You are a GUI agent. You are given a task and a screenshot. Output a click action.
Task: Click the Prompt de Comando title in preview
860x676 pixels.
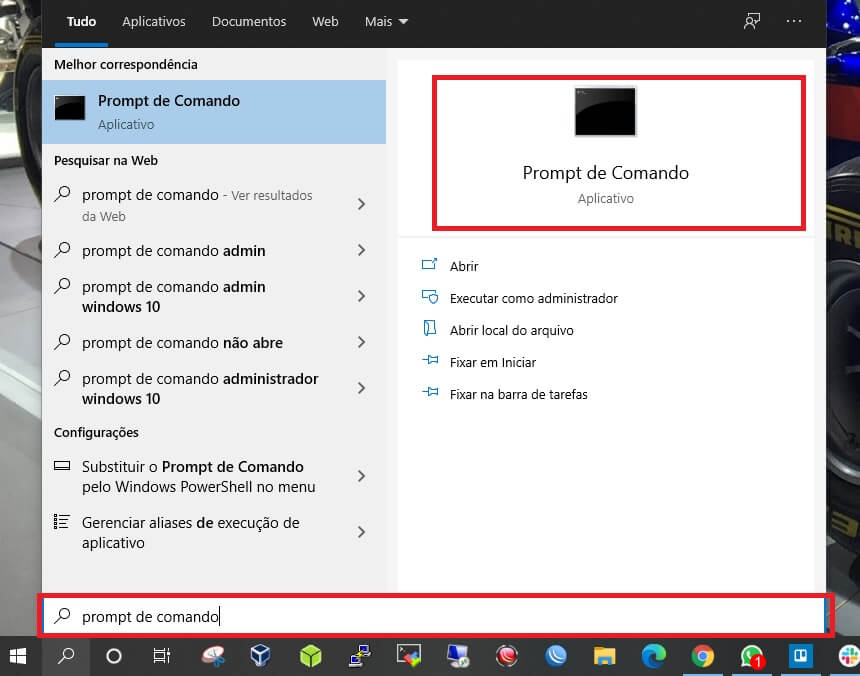[x=606, y=173]
